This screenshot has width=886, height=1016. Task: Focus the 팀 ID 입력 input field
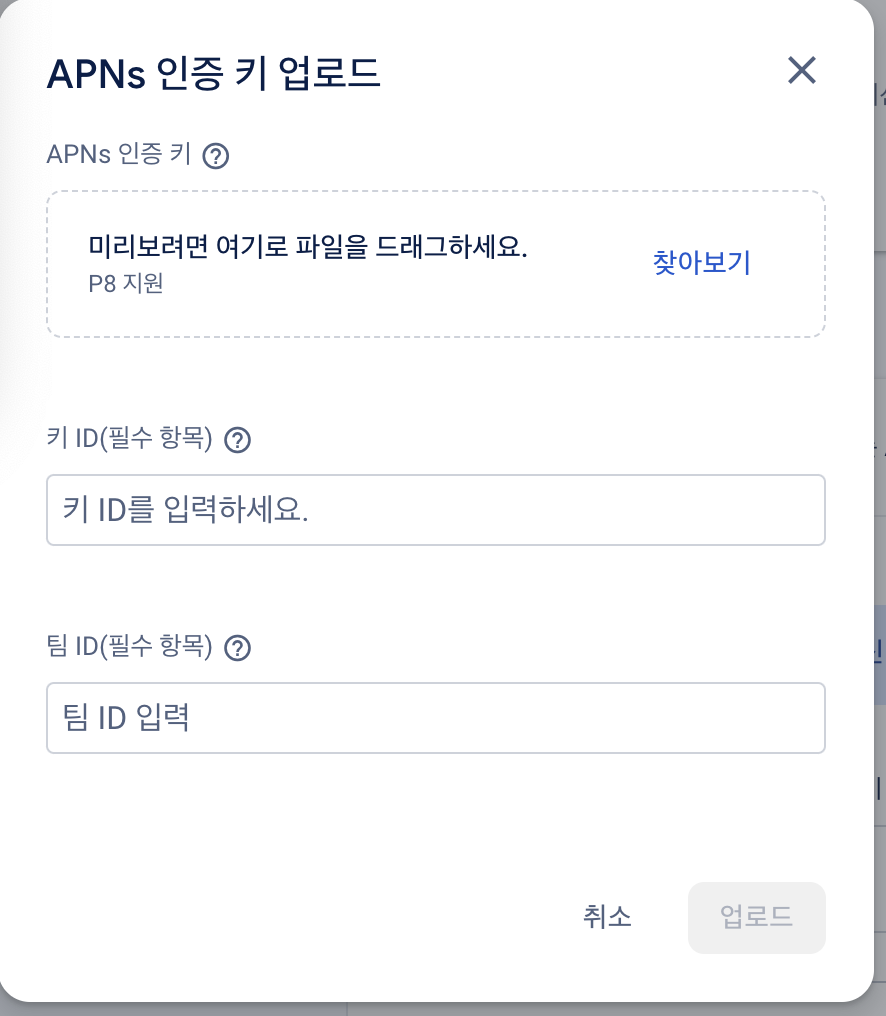coord(436,718)
